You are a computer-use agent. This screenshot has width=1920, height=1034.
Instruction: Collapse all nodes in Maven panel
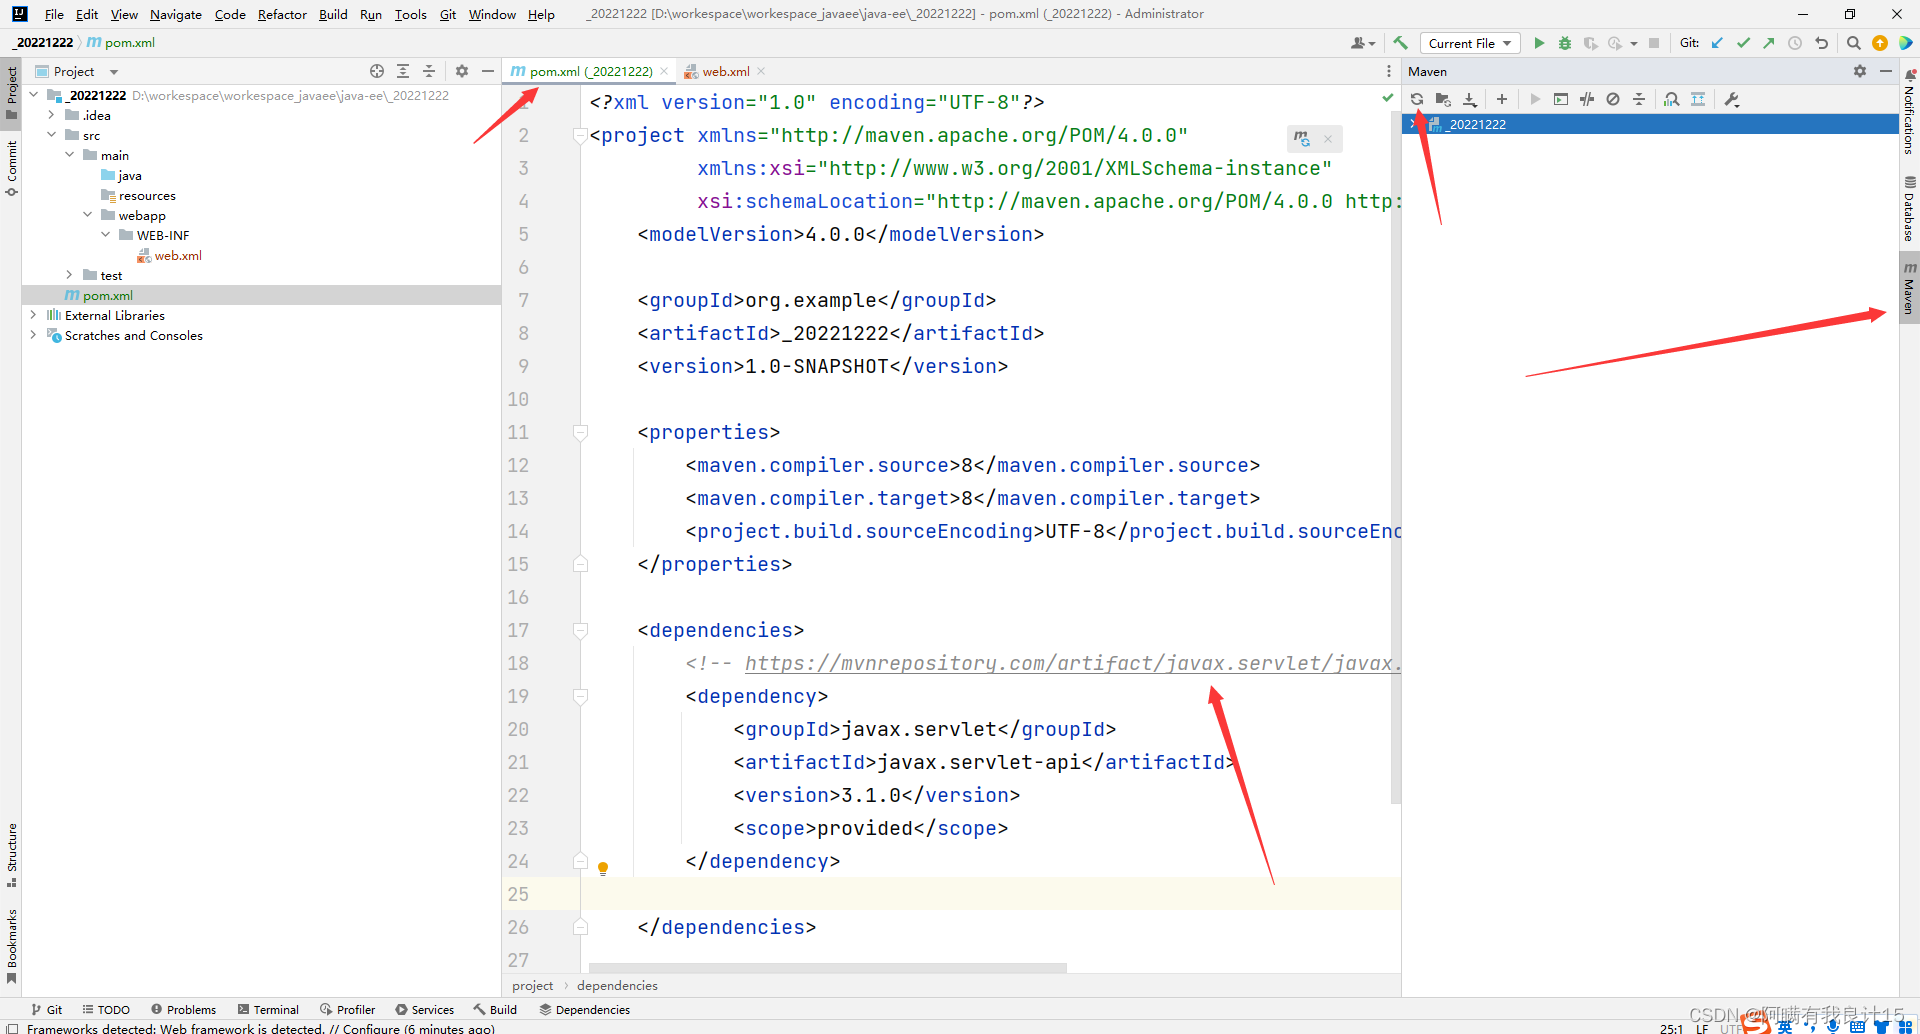(x=1639, y=99)
